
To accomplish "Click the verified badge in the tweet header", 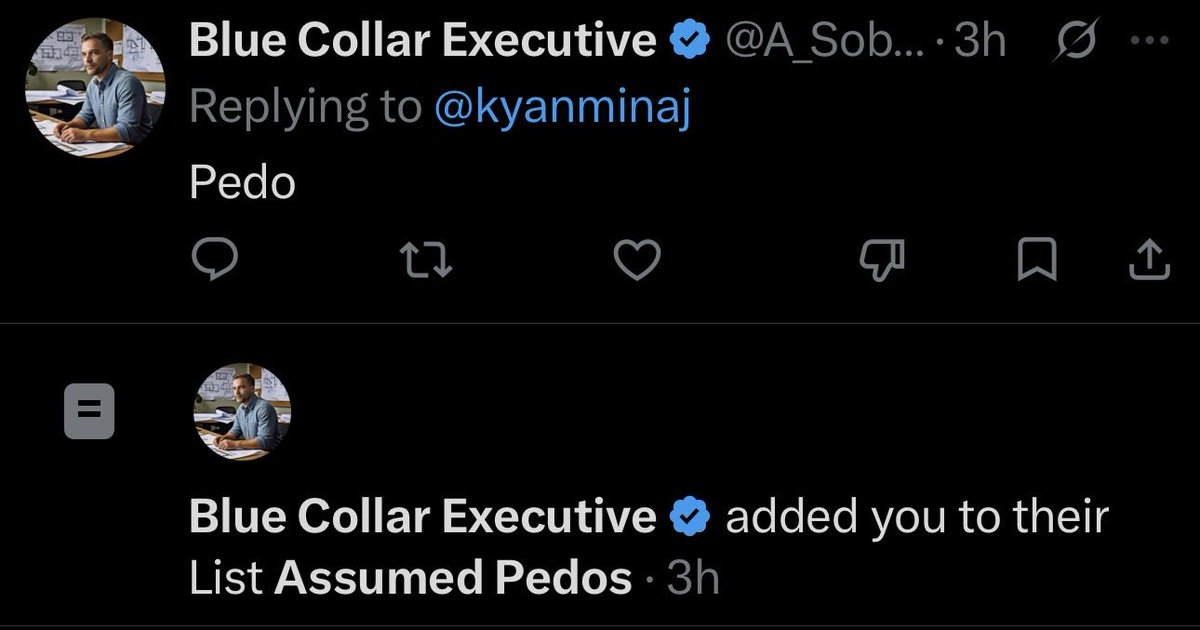I will point(689,42).
